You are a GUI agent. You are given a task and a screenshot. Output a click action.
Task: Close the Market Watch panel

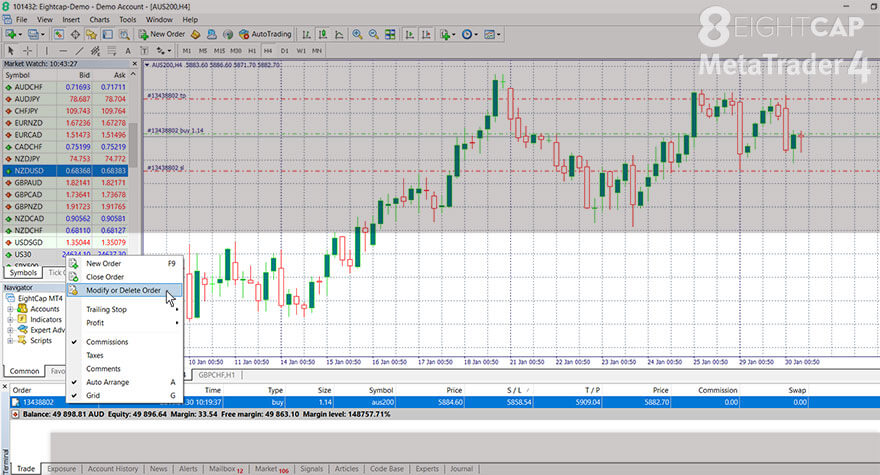[134, 64]
